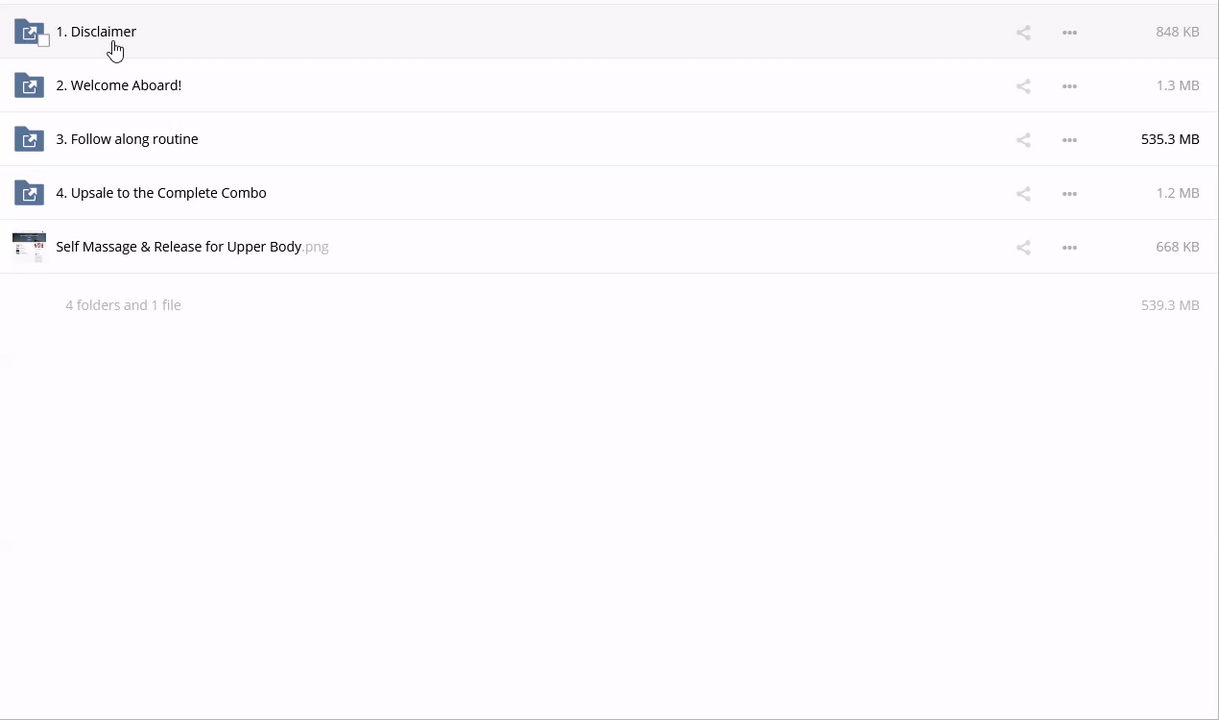Click share icon for 1. Disclaimer folder
The height and width of the screenshot is (720, 1219).
1023,32
